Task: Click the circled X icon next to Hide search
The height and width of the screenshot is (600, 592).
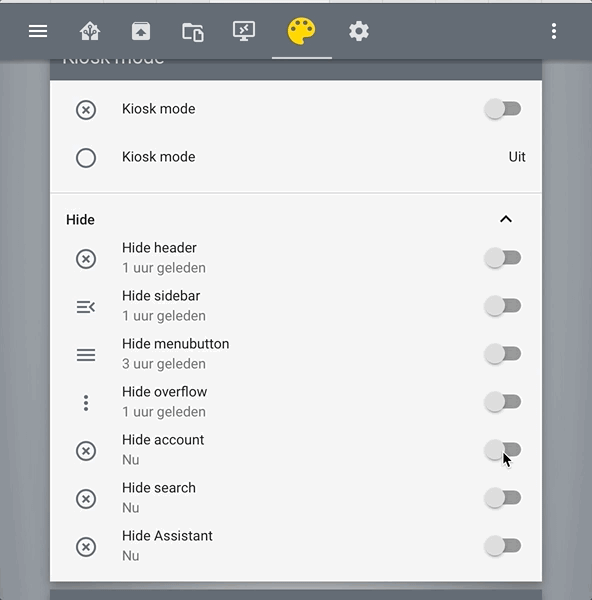Action: (x=86, y=499)
